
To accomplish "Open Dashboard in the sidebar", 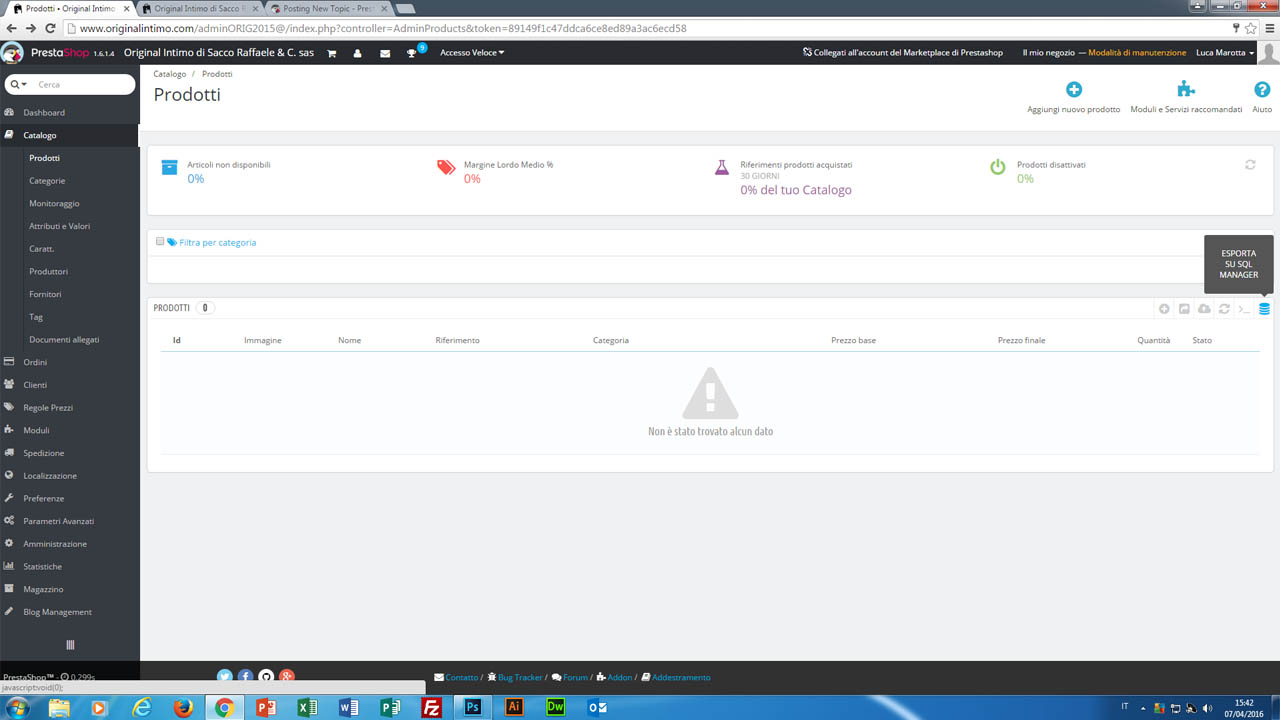I will point(44,113).
